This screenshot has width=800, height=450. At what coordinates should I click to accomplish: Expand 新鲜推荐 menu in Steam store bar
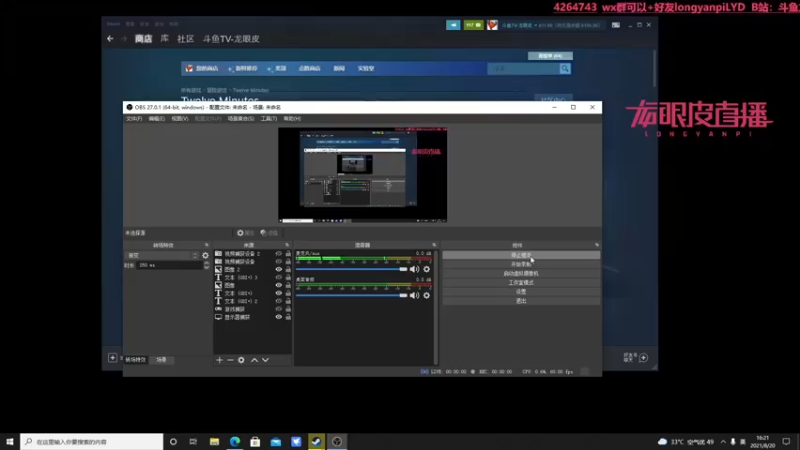point(243,68)
